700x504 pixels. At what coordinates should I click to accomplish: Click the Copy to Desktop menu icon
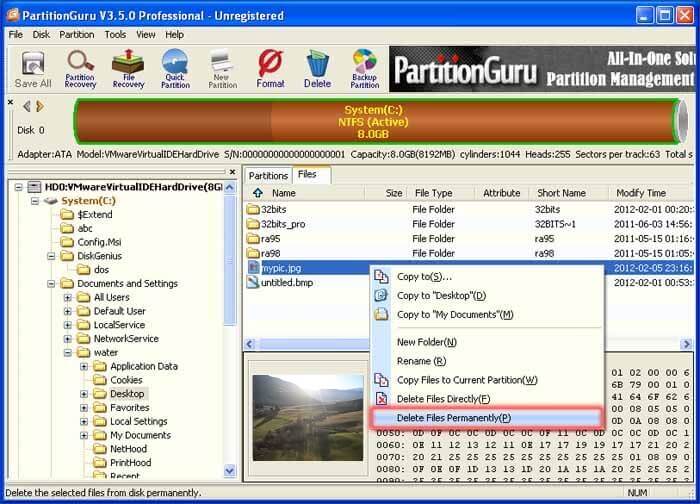381,295
